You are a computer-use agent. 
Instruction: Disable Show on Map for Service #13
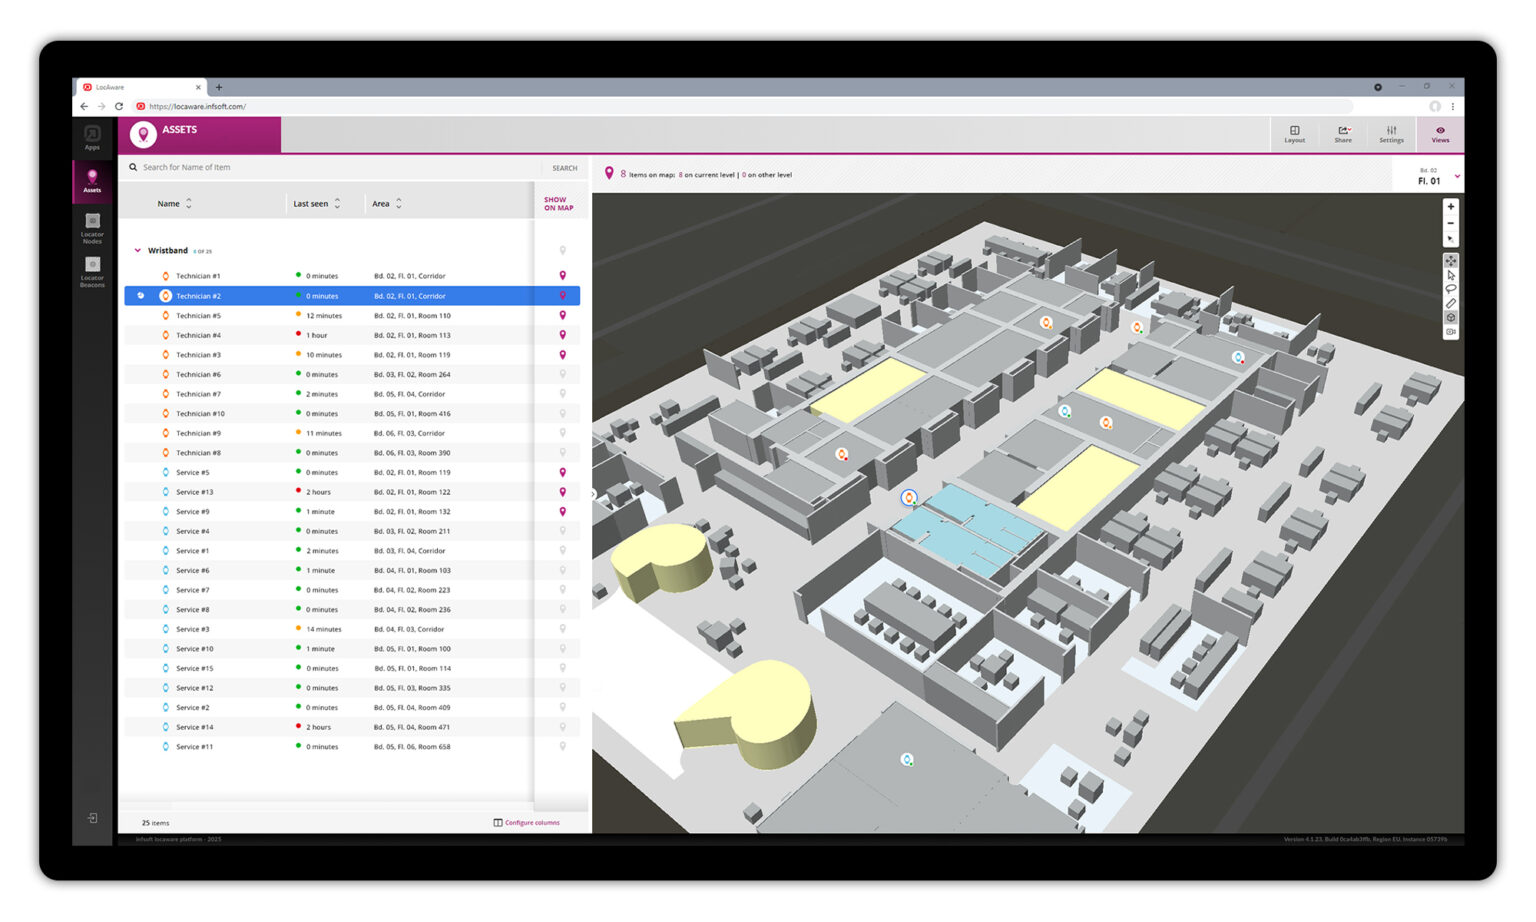[562, 491]
